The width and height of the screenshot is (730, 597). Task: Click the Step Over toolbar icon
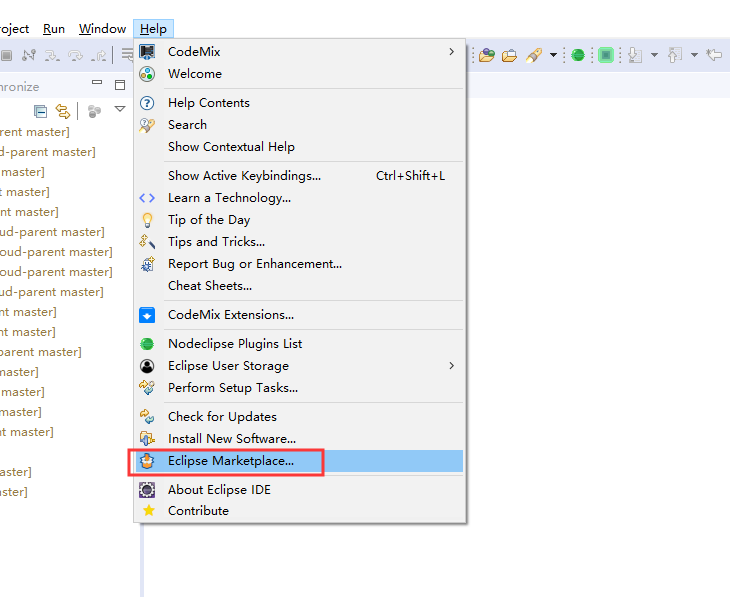coord(75,56)
